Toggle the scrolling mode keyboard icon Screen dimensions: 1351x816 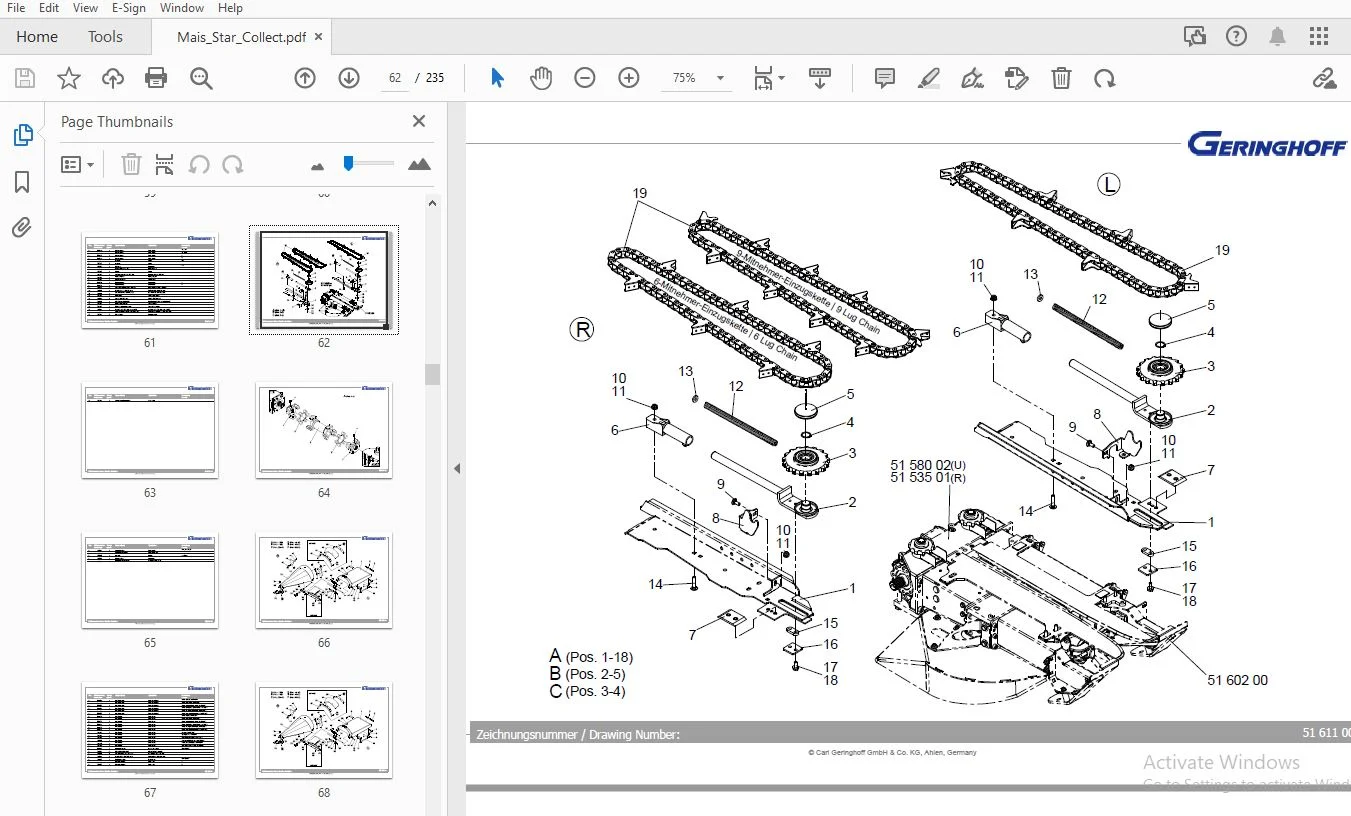(820, 78)
